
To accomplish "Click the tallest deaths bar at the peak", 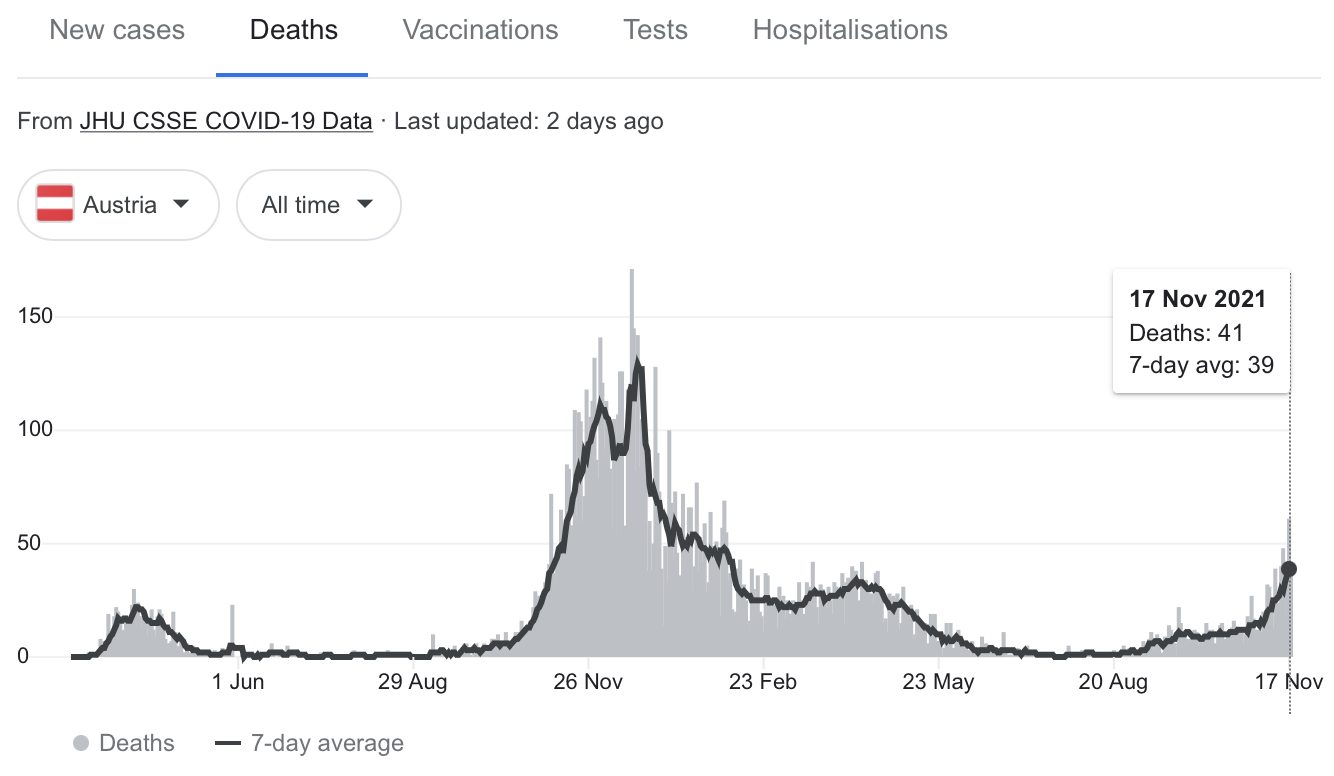I will 632,300.
